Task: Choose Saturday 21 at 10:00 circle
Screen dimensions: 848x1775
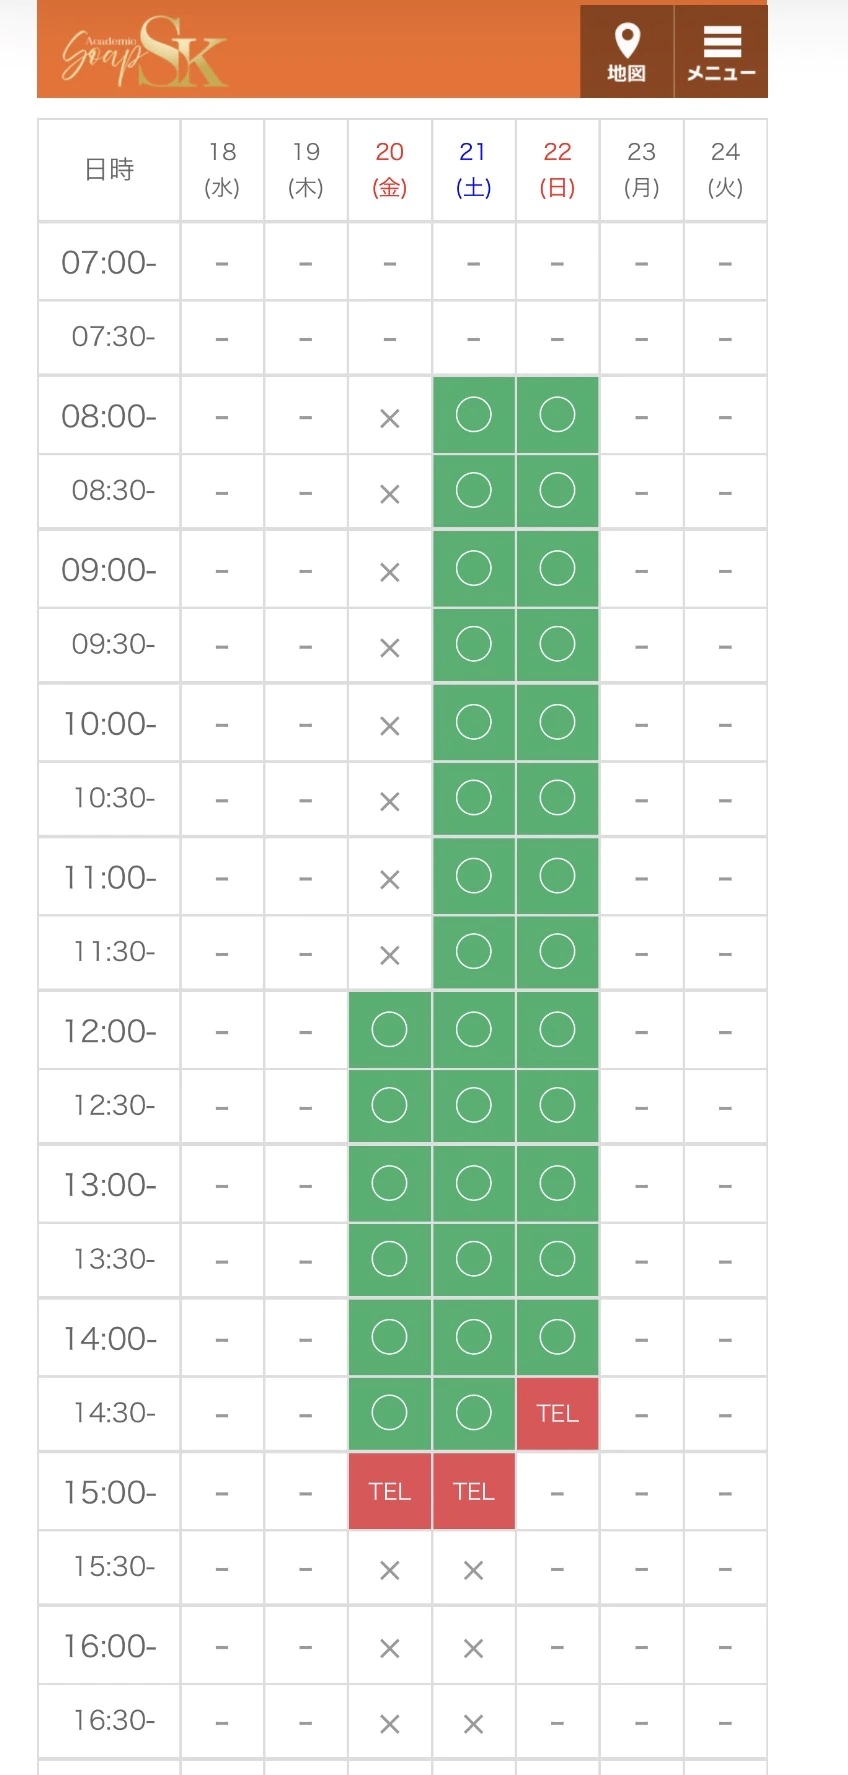Action: (473, 722)
